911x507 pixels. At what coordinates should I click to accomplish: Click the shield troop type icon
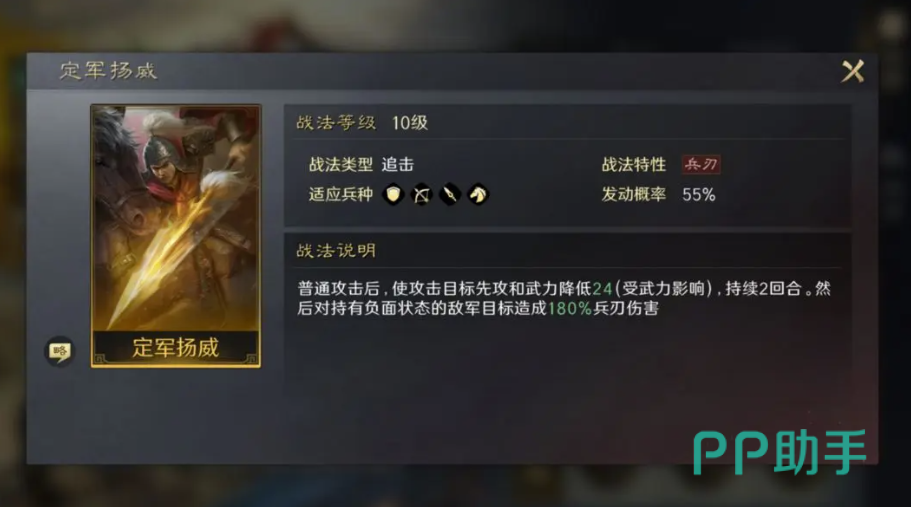[393, 195]
